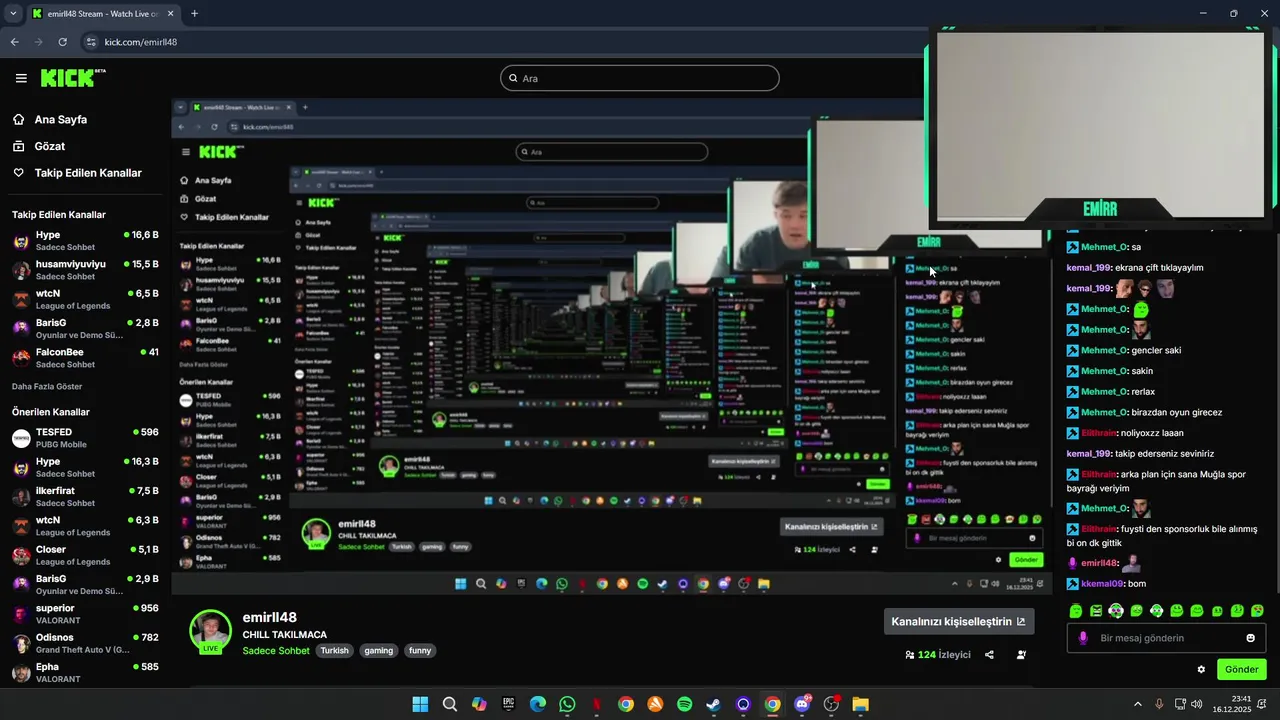
Task: Open ilkerfirat recommended channel
Action: click(85, 497)
